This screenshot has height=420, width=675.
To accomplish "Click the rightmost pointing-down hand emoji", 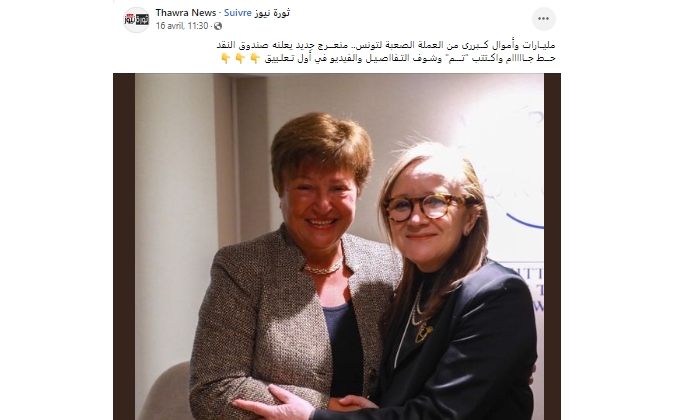I will click(x=255, y=59).
